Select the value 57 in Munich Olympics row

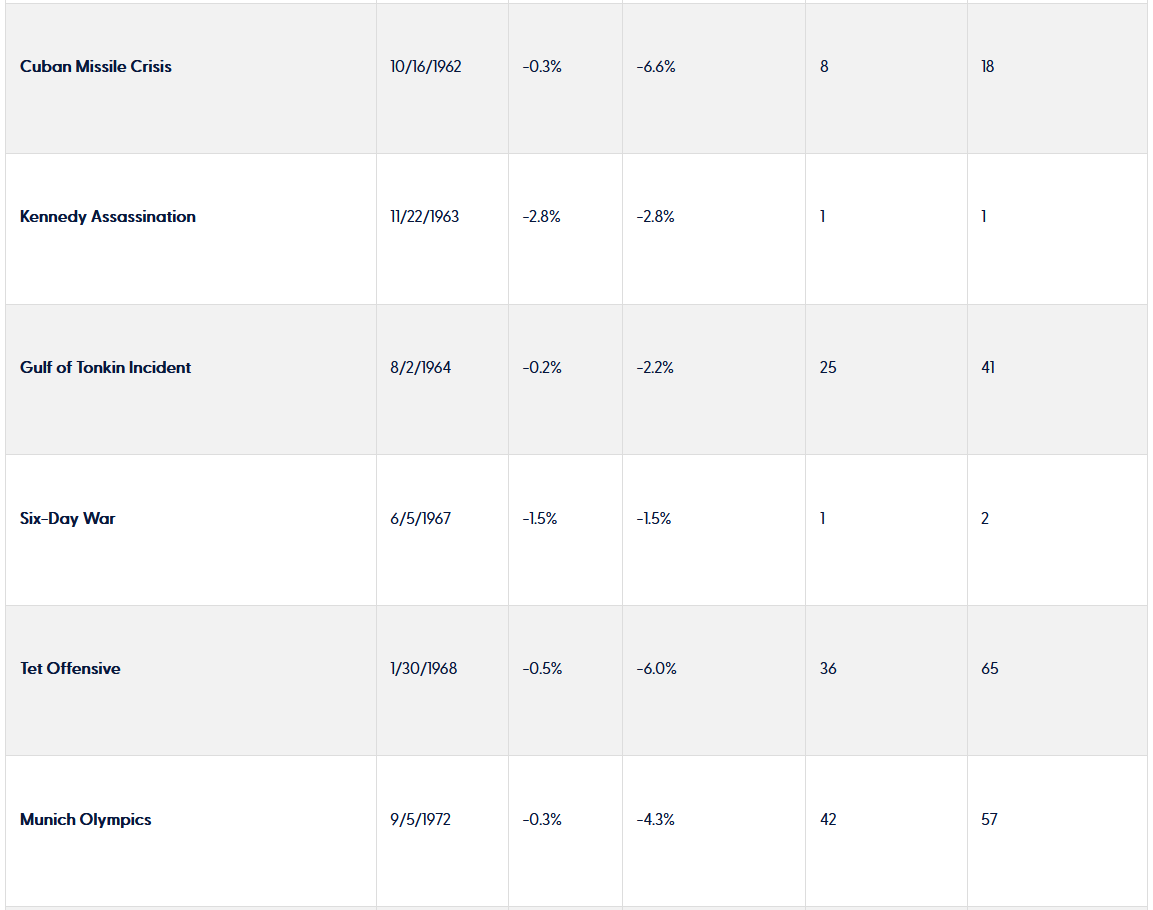tap(990, 820)
